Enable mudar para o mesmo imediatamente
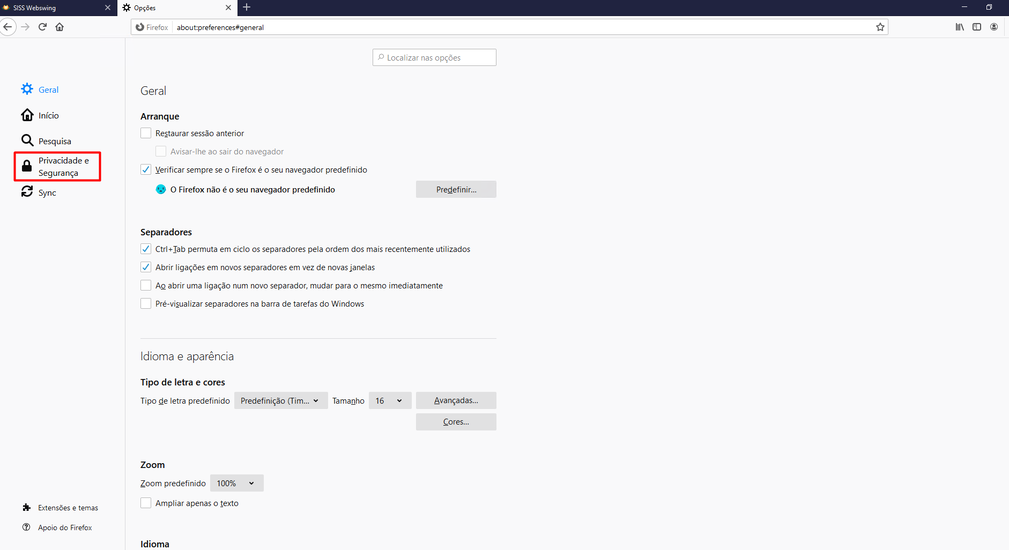Image resolution: width=1009 pixels, height=550 pixels. 146,286
